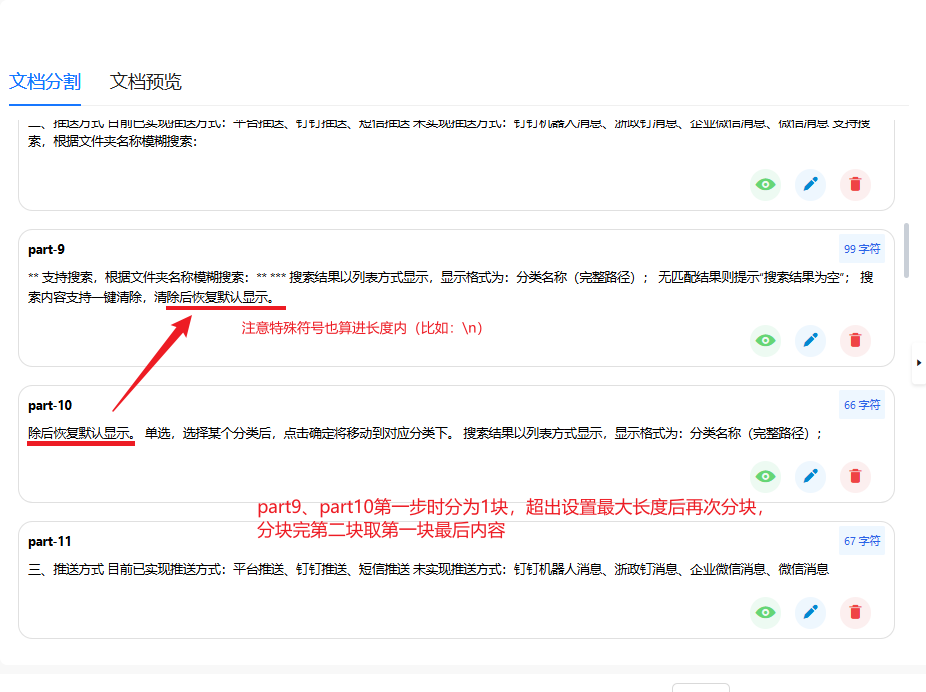Toggle the green eye icon for part-11
926x692 pixels.
(765, 613)
